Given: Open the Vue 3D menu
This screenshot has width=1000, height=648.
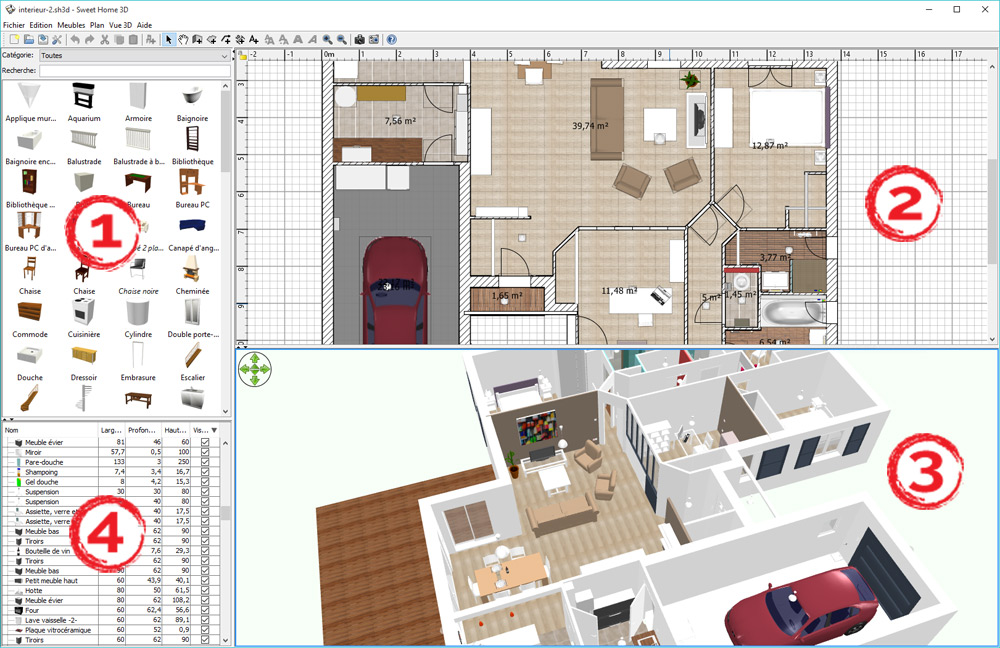Looking at the screenshot, I should click(125, 25).
